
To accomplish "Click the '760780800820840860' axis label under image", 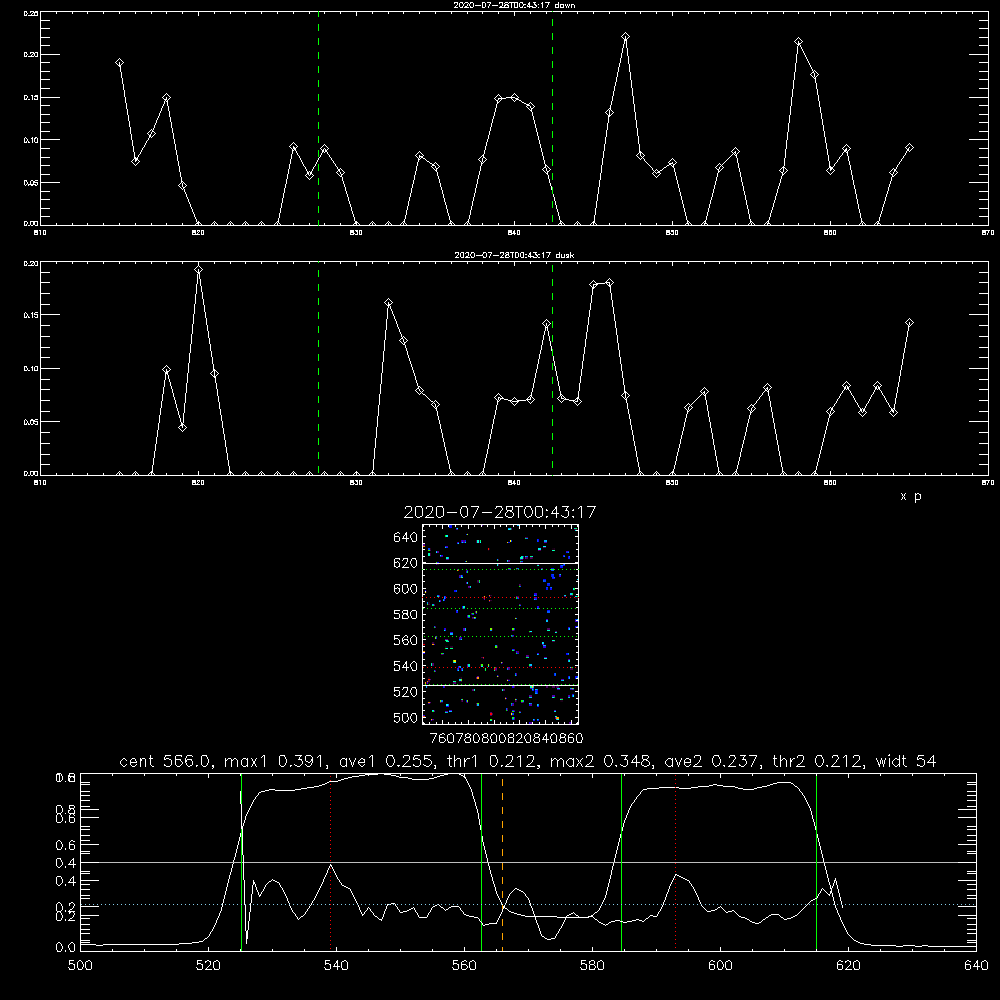I will pos(506,738).
